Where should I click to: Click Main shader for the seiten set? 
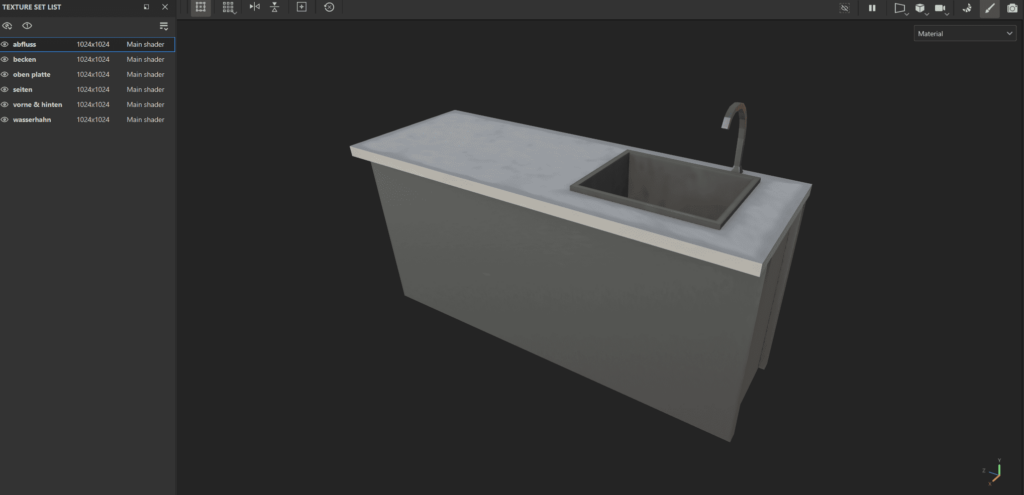[x=145, y=90]
